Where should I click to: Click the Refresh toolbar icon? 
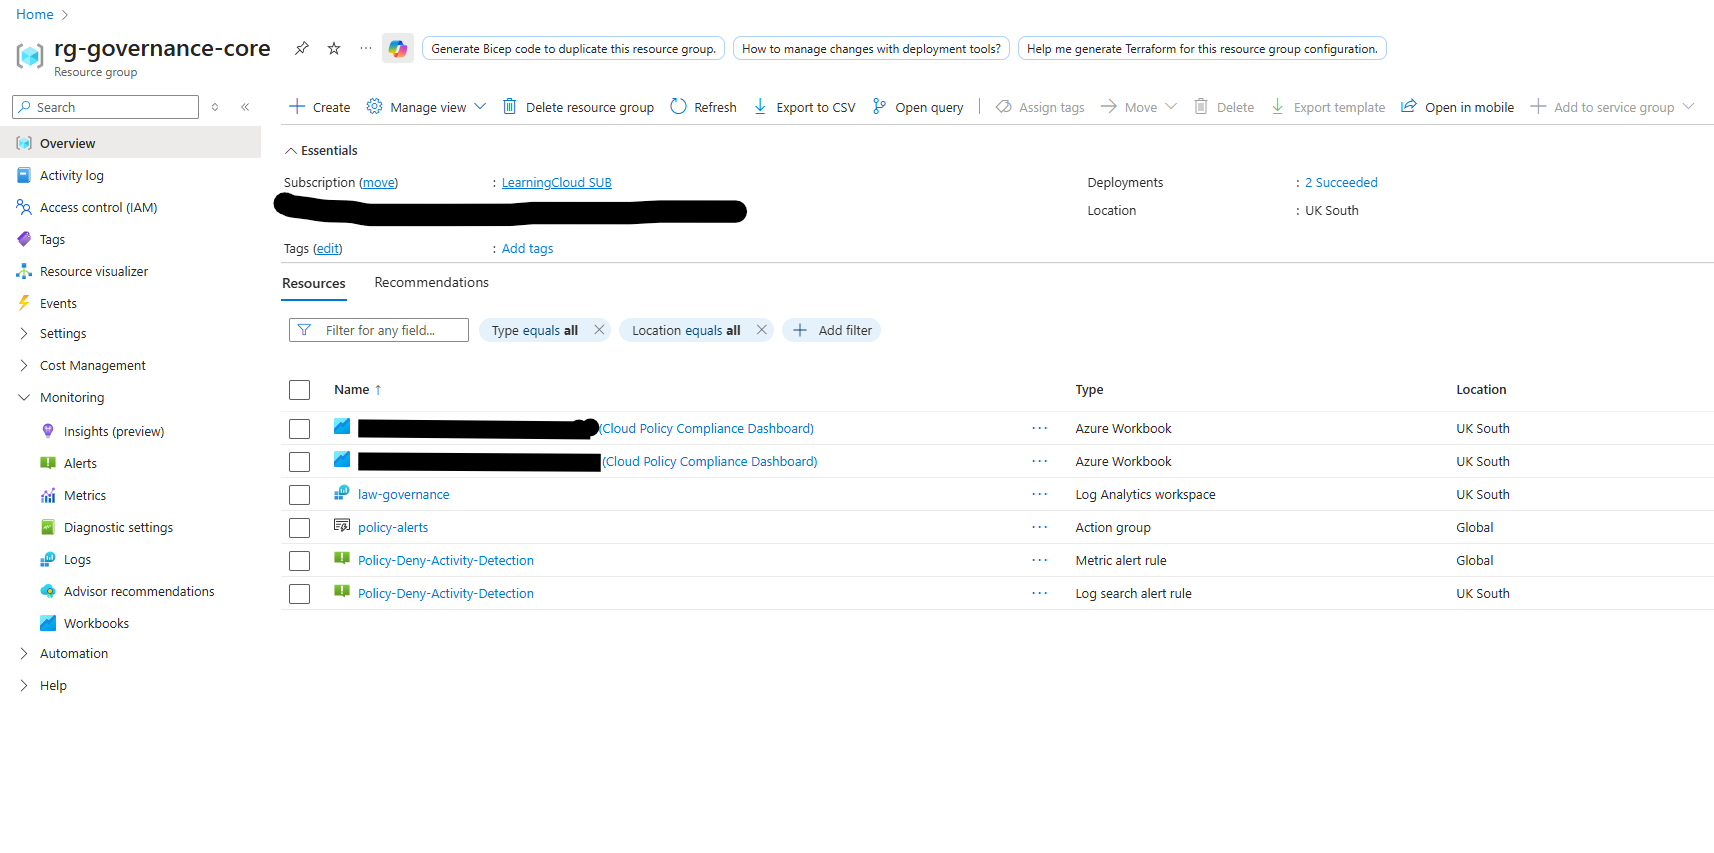679,106
